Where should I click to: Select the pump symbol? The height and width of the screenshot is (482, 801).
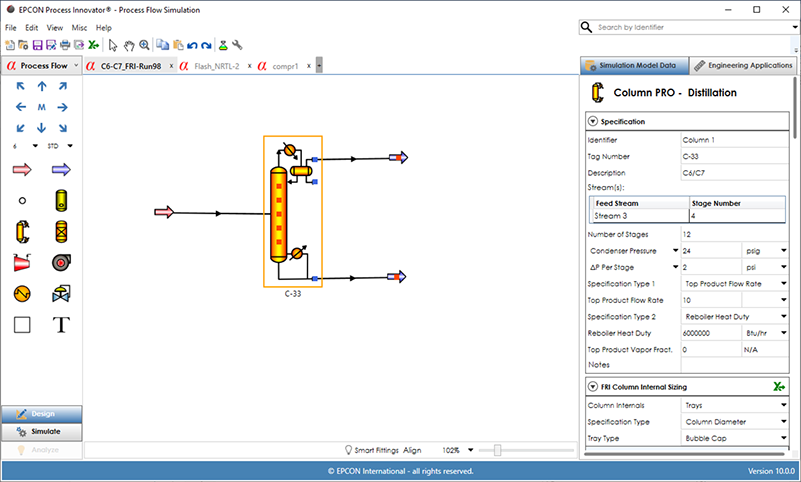click(x=61, y=262)
